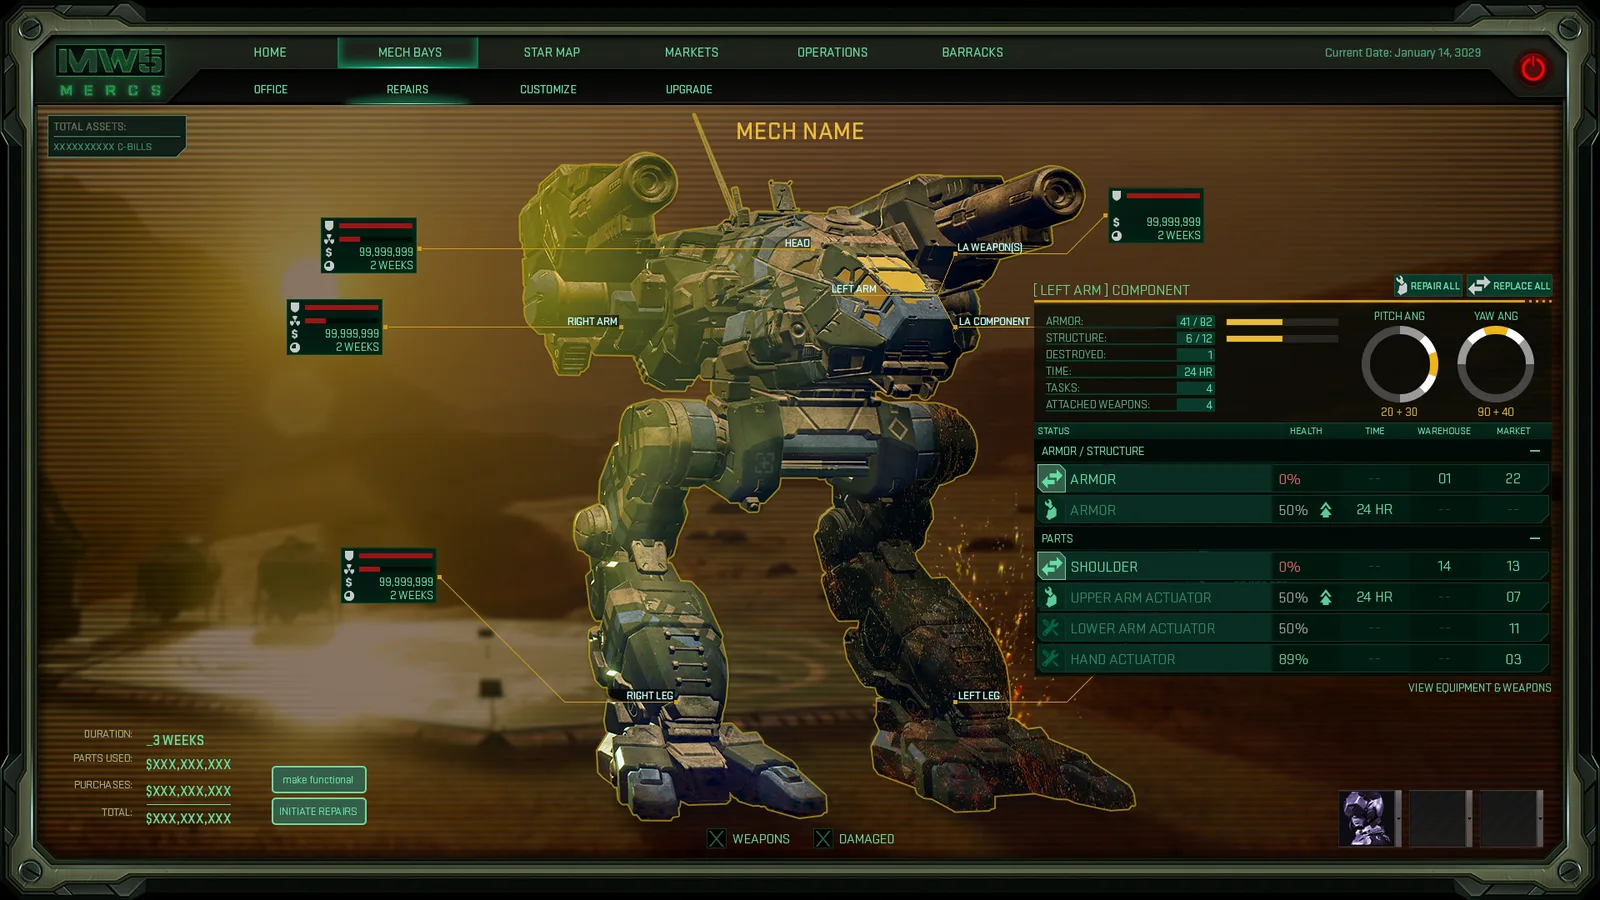This screenshot has height=900, width=1600.
Task: Click replace icon on the SHOULDER row
Action: coord(1051,566)
